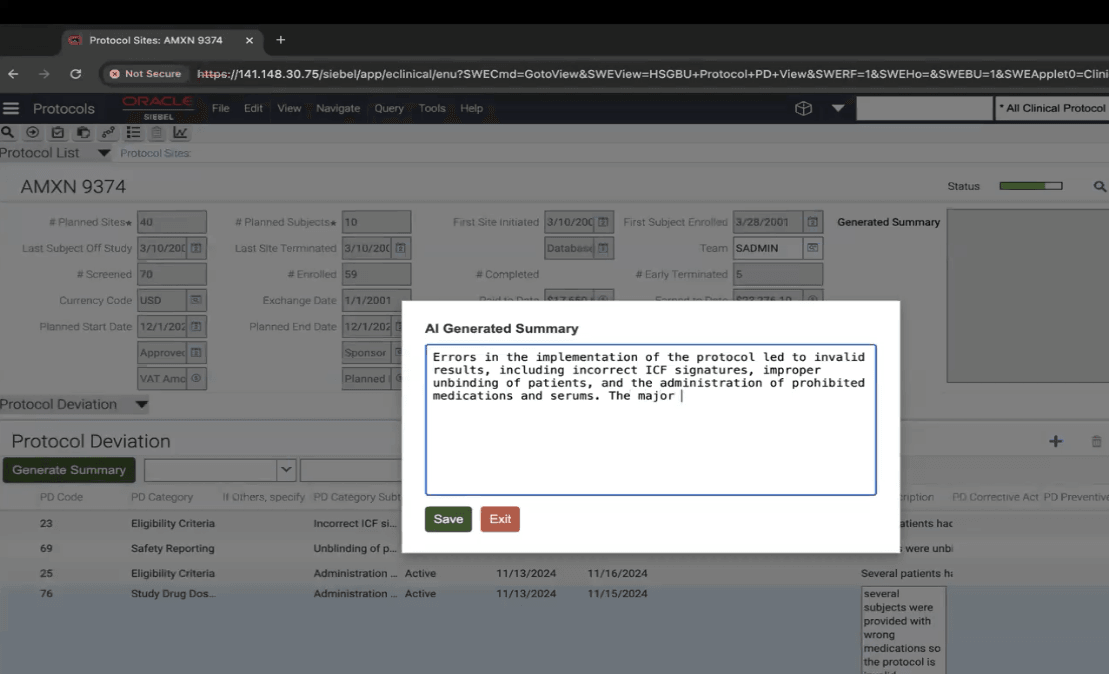Sort by PD Category column header

click(x=162, y=497)
